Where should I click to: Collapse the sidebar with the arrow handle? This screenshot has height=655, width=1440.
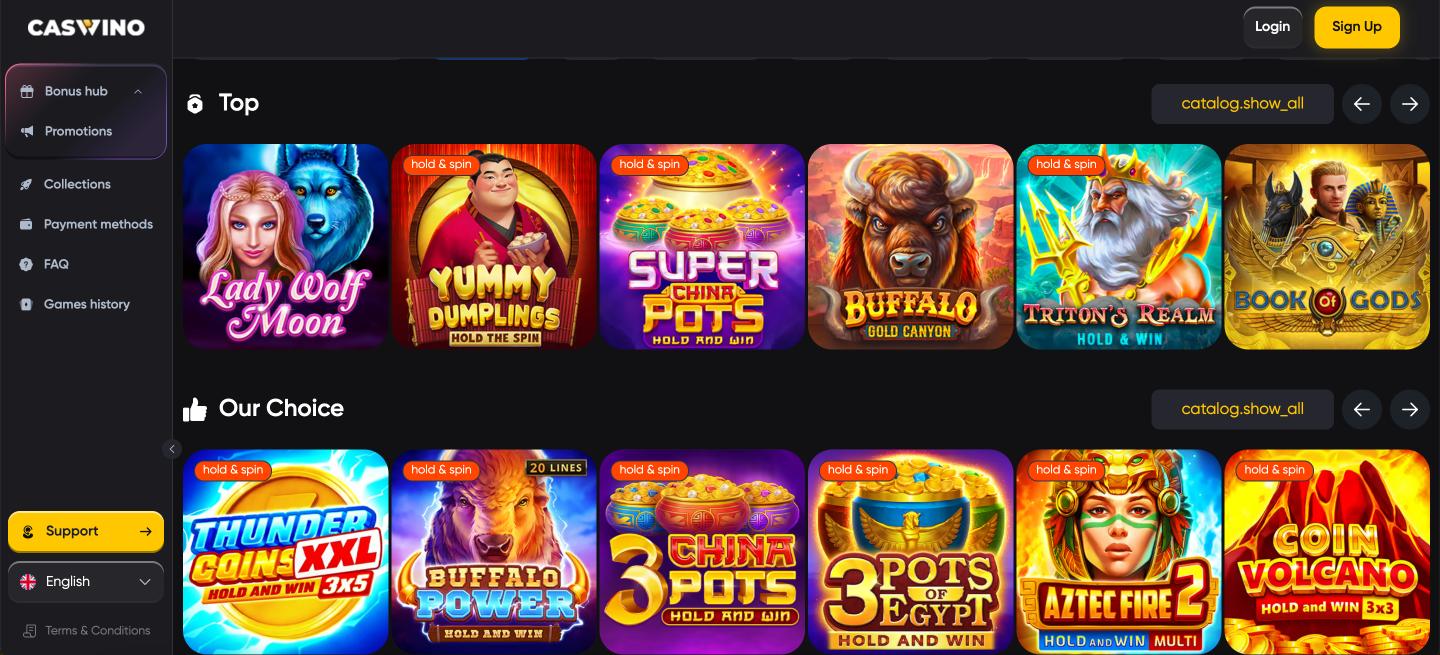click(172, 449)
